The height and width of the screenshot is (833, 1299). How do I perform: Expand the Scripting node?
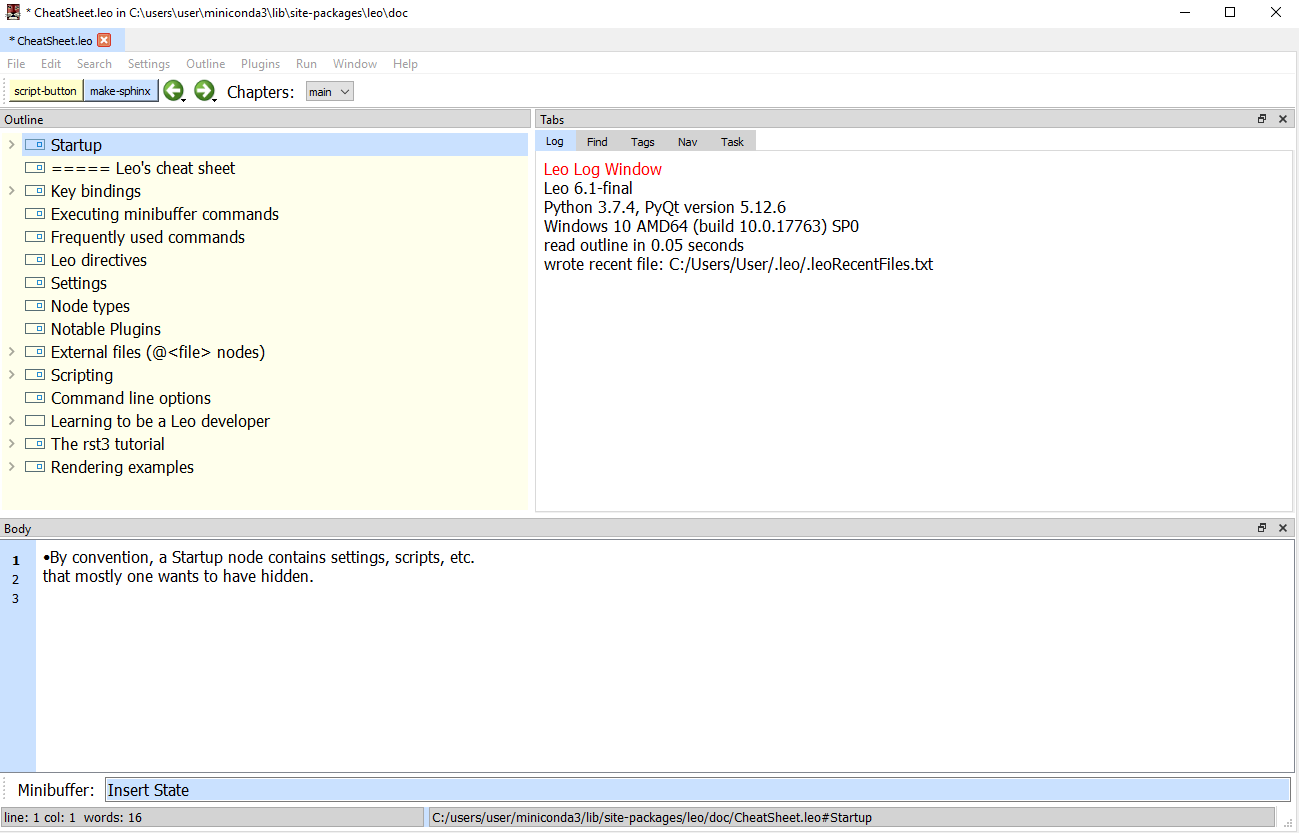click(11, 375)
